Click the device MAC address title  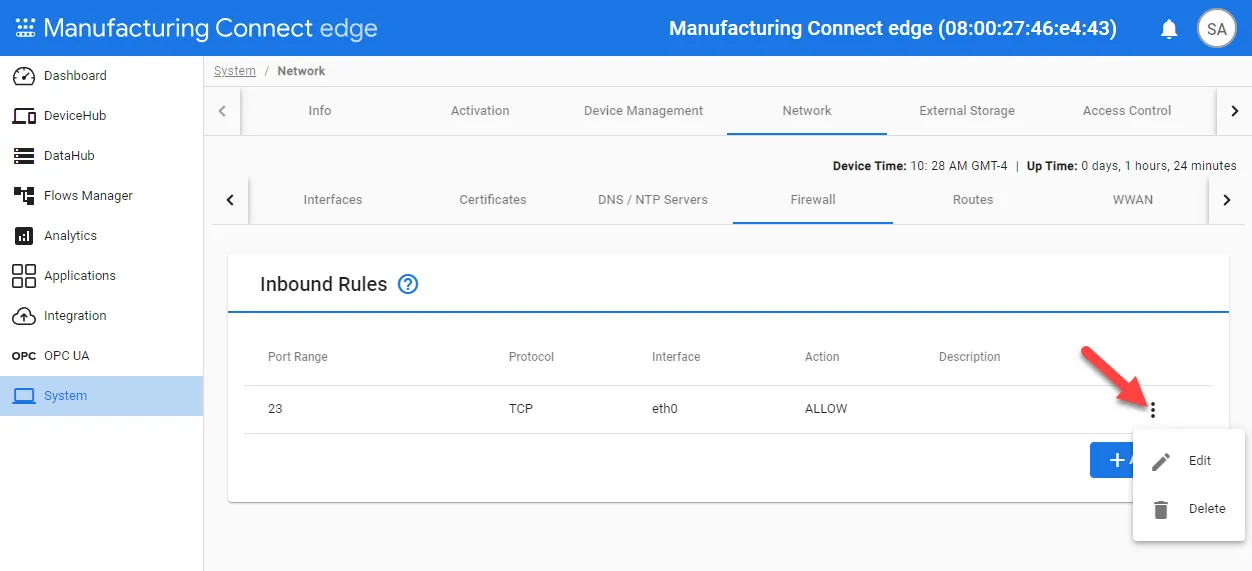pos(893,29)
